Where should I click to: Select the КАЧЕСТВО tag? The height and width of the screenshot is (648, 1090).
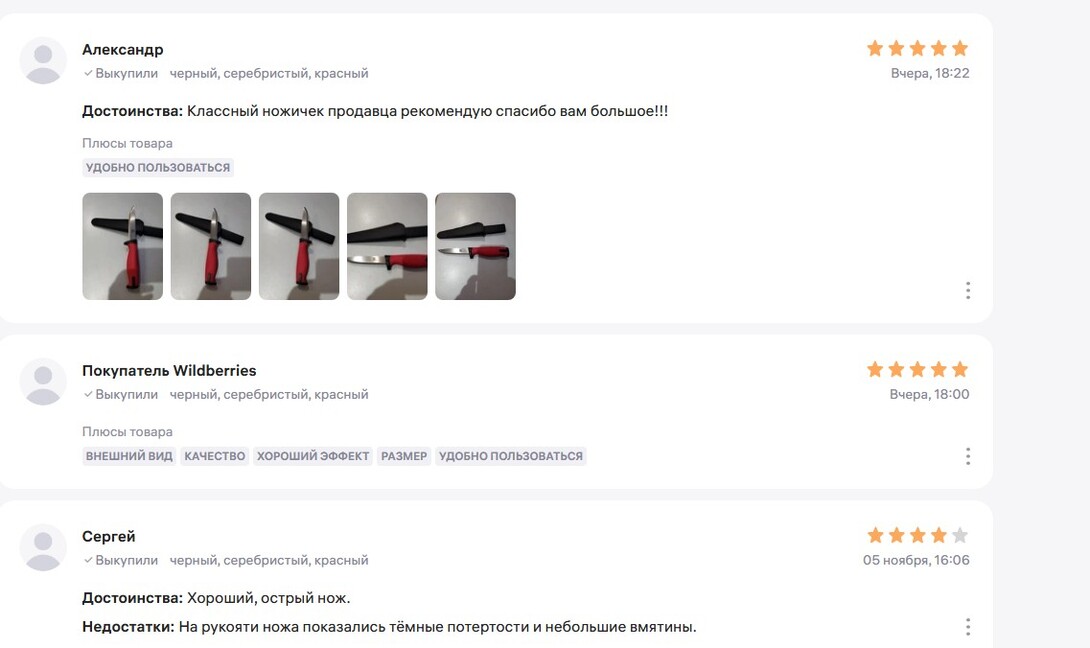[214, 456]
